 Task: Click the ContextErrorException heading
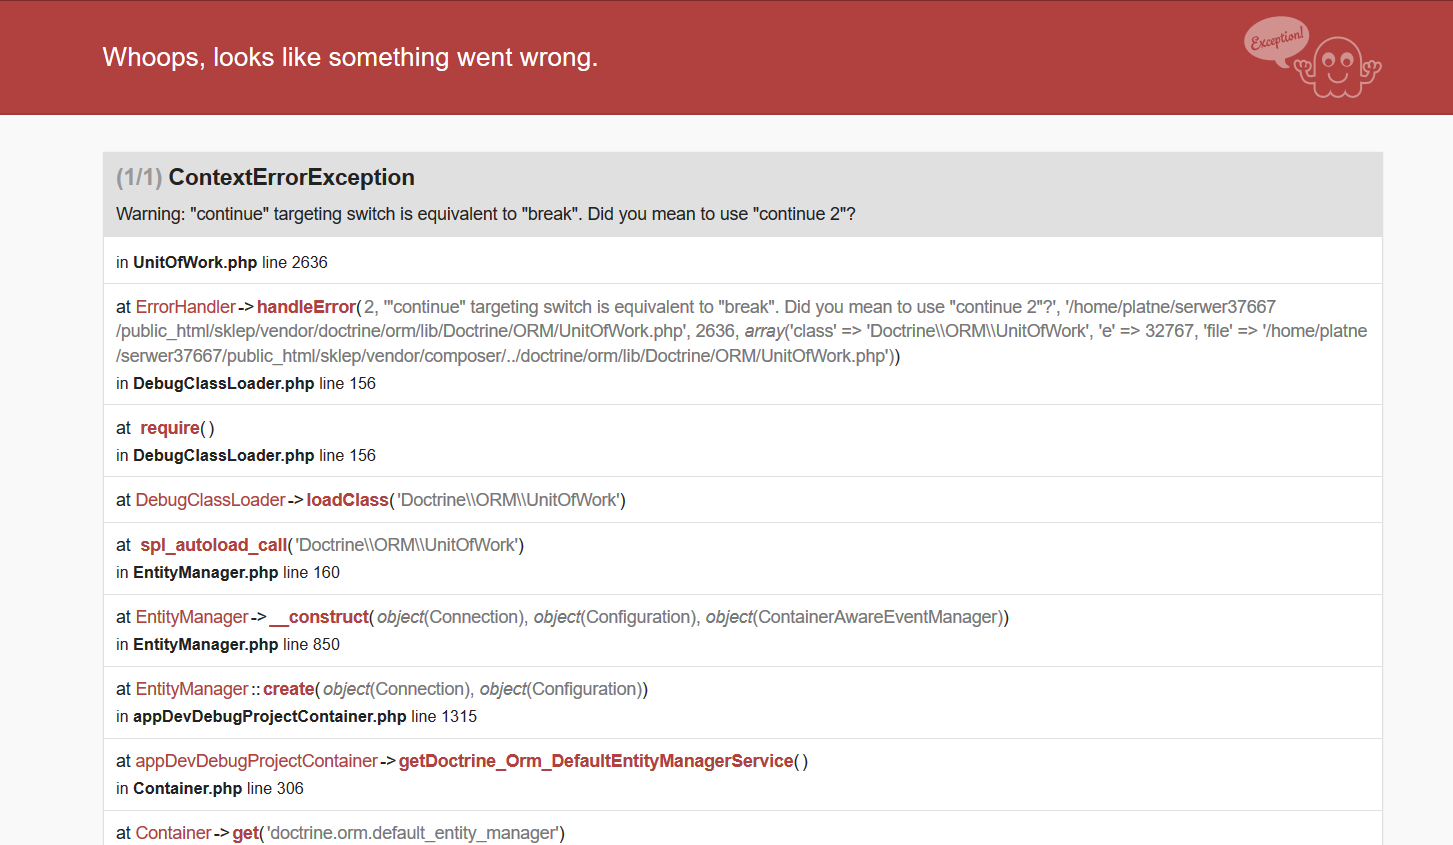click(x=291, y=177)
